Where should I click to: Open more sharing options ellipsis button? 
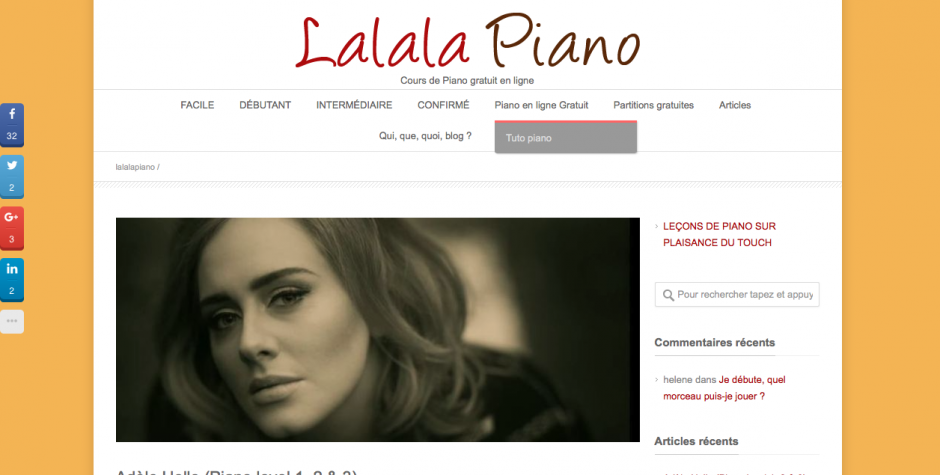click(x=11, y=321)
